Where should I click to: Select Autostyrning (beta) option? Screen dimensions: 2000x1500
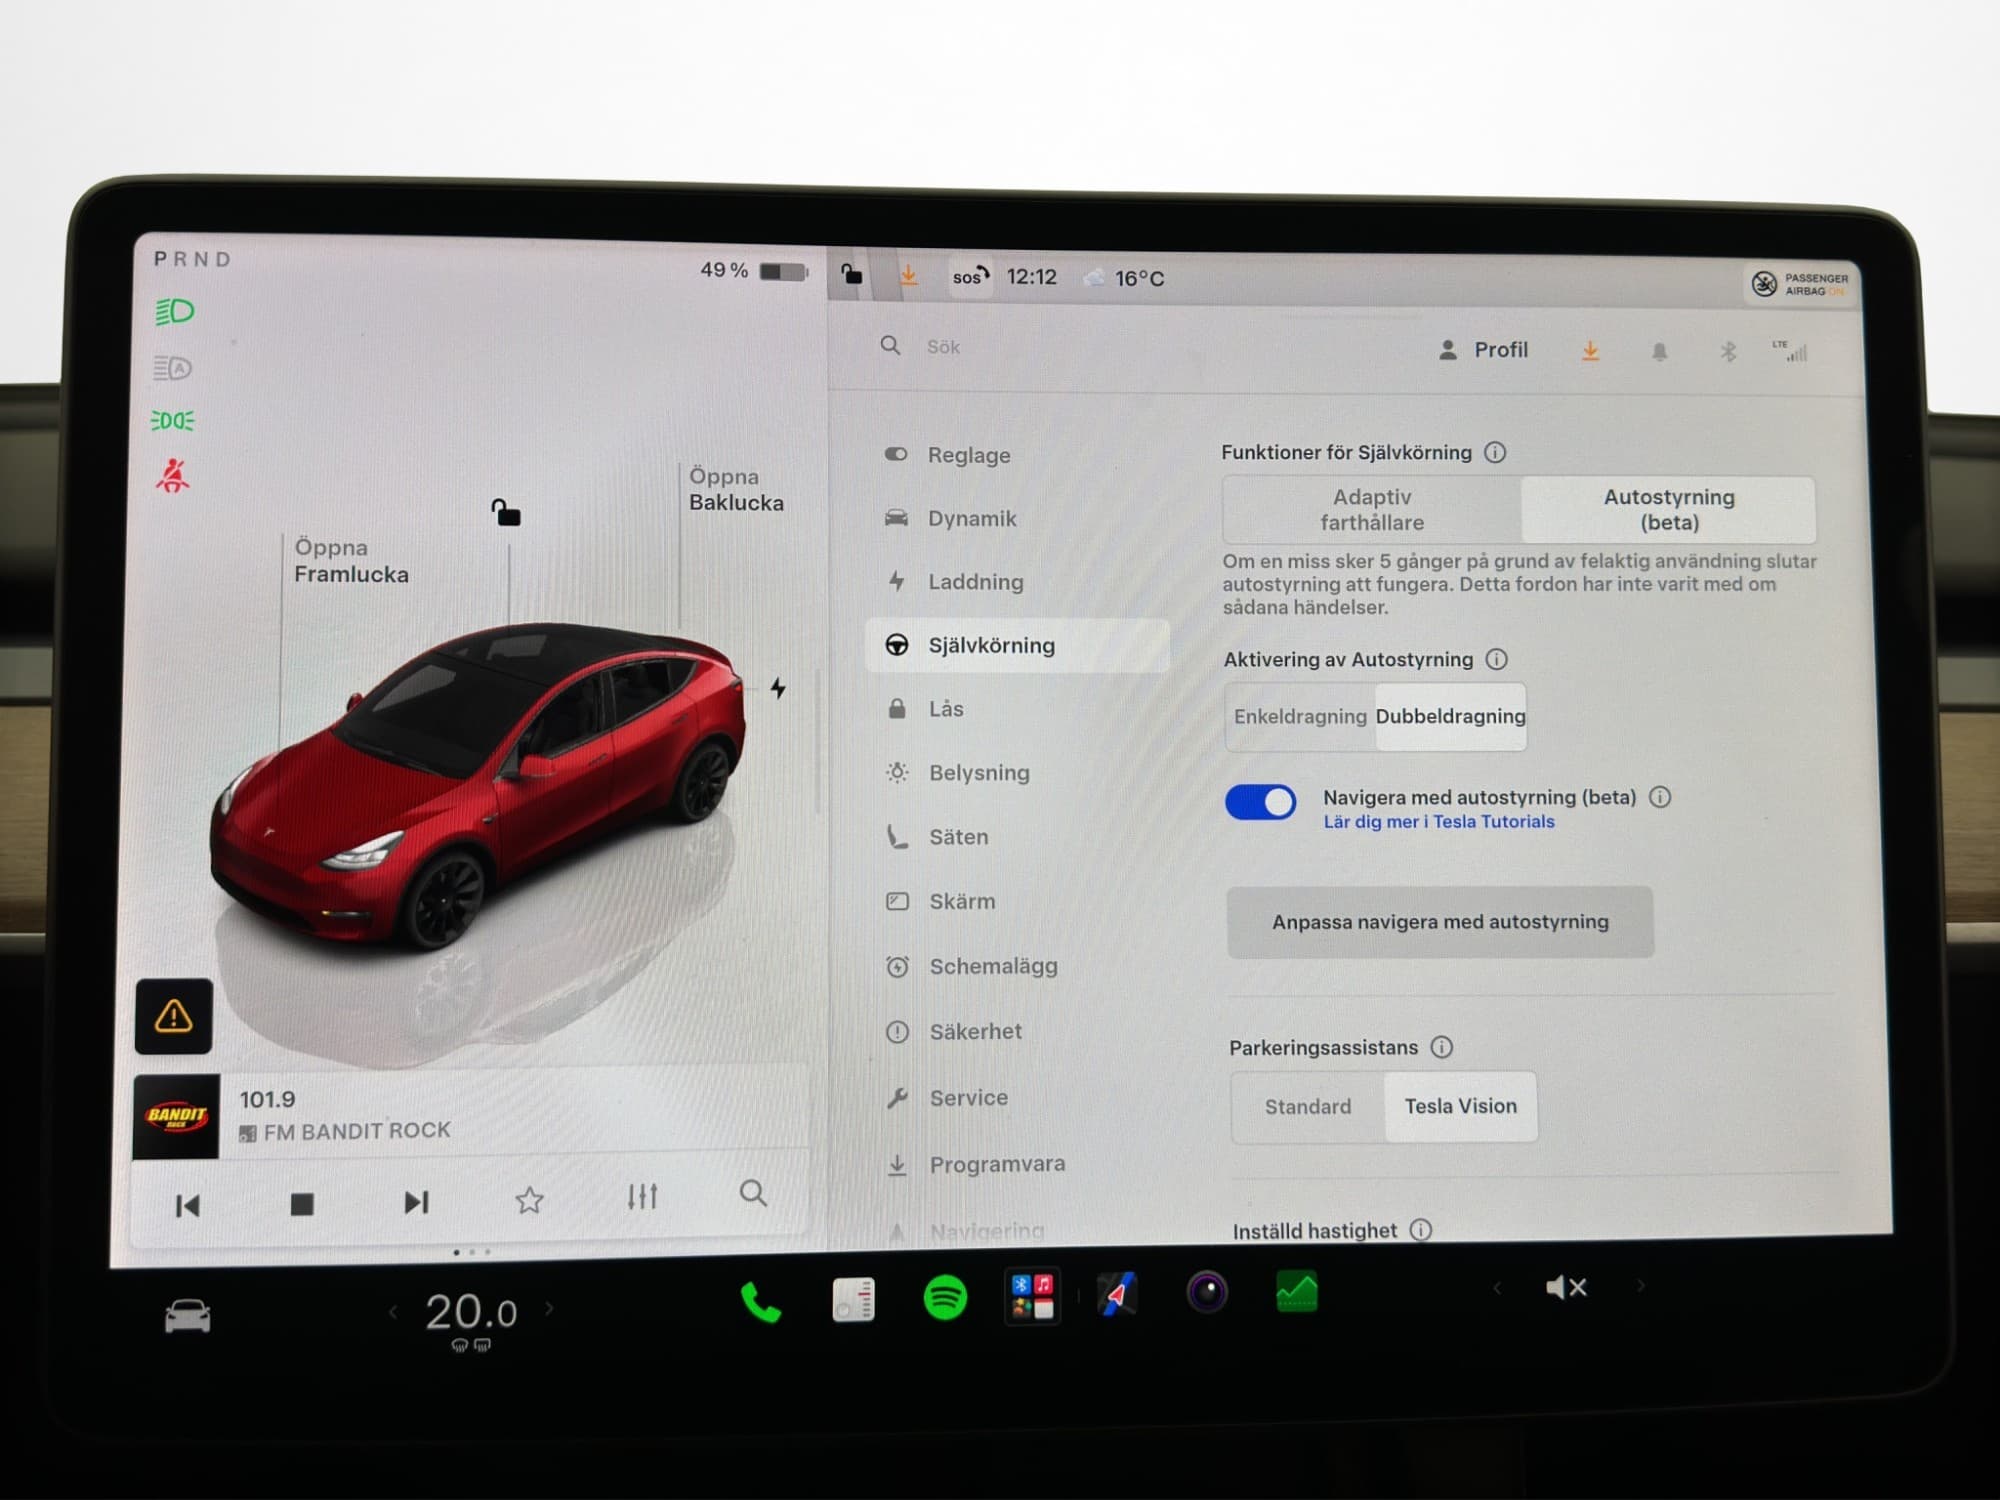pyautogui.click(x=1669, y=510)
